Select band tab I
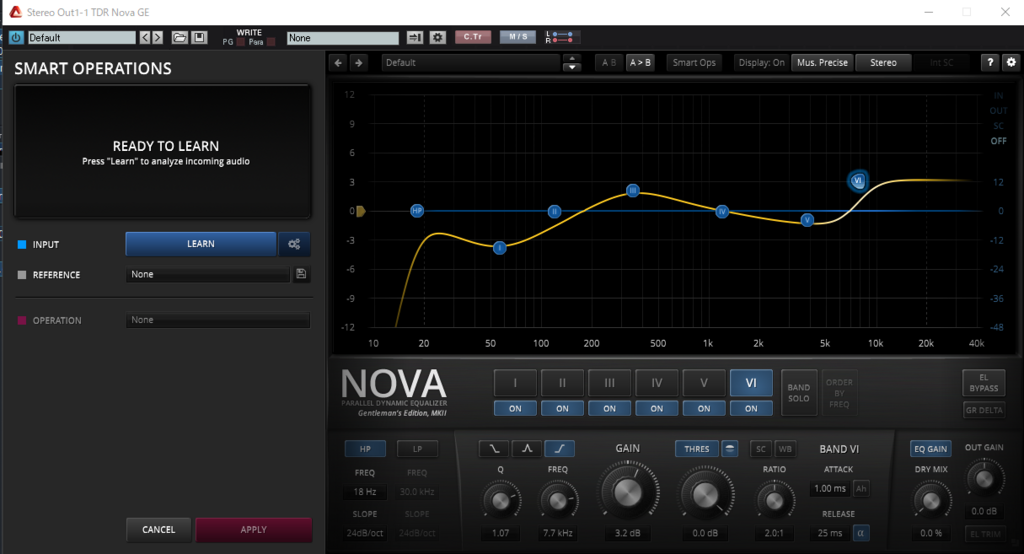This screenshot has width=1024, height=554. tap(515, 383)
